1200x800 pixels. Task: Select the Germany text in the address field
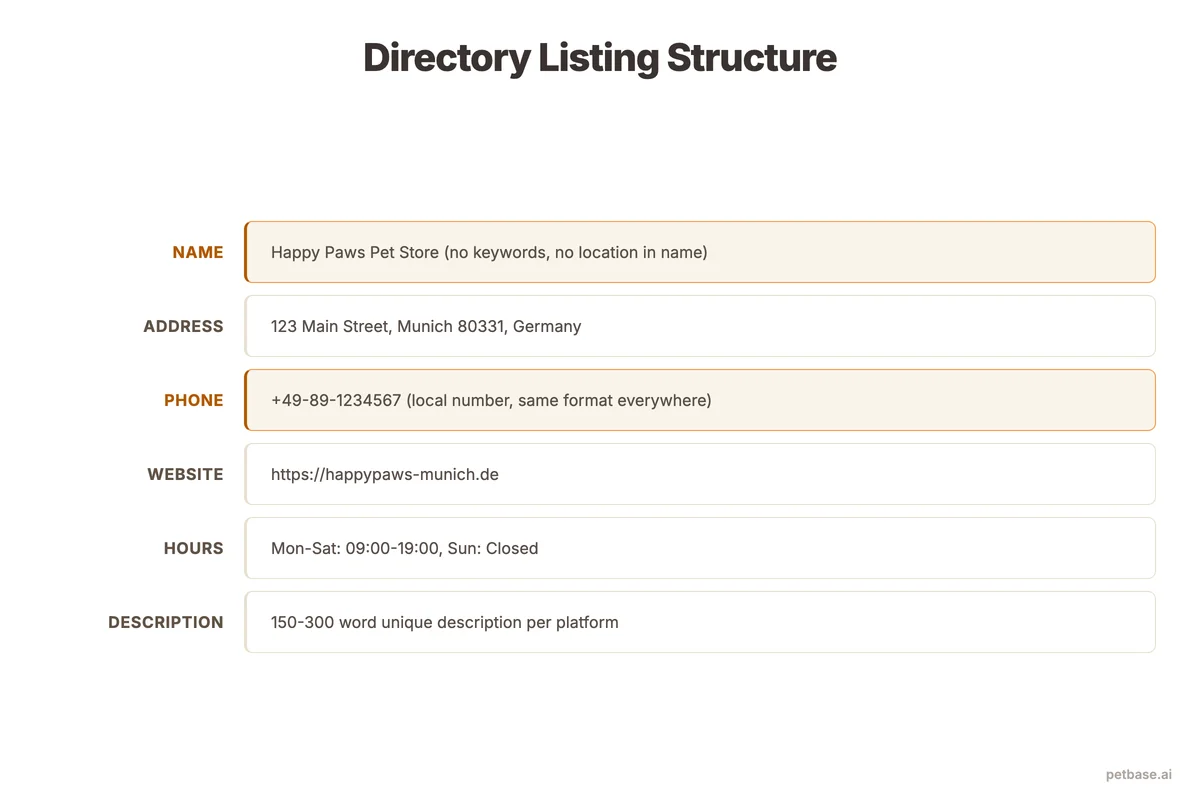coord(549,326)
